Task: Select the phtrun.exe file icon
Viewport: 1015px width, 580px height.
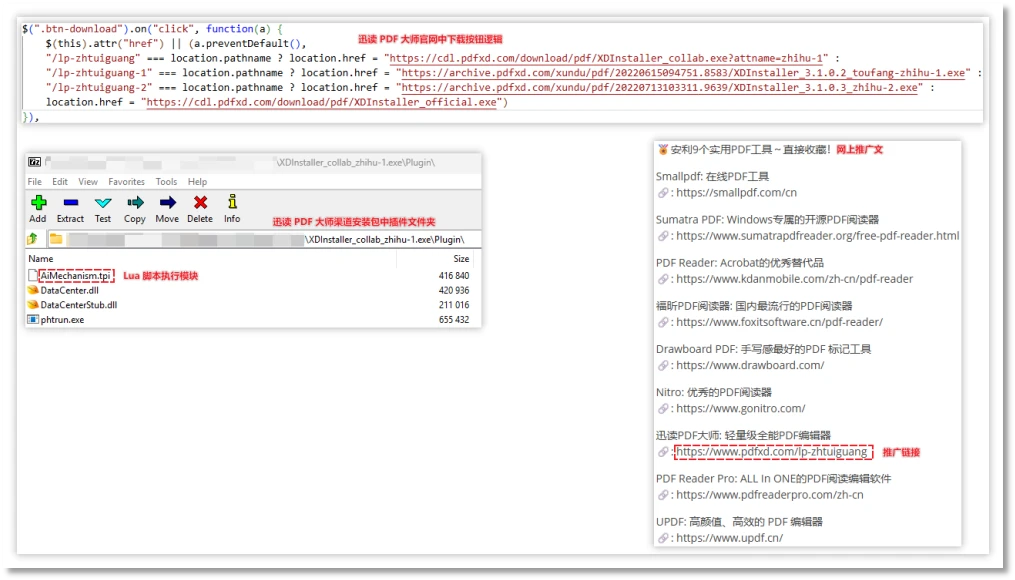Action: [33, 319]
